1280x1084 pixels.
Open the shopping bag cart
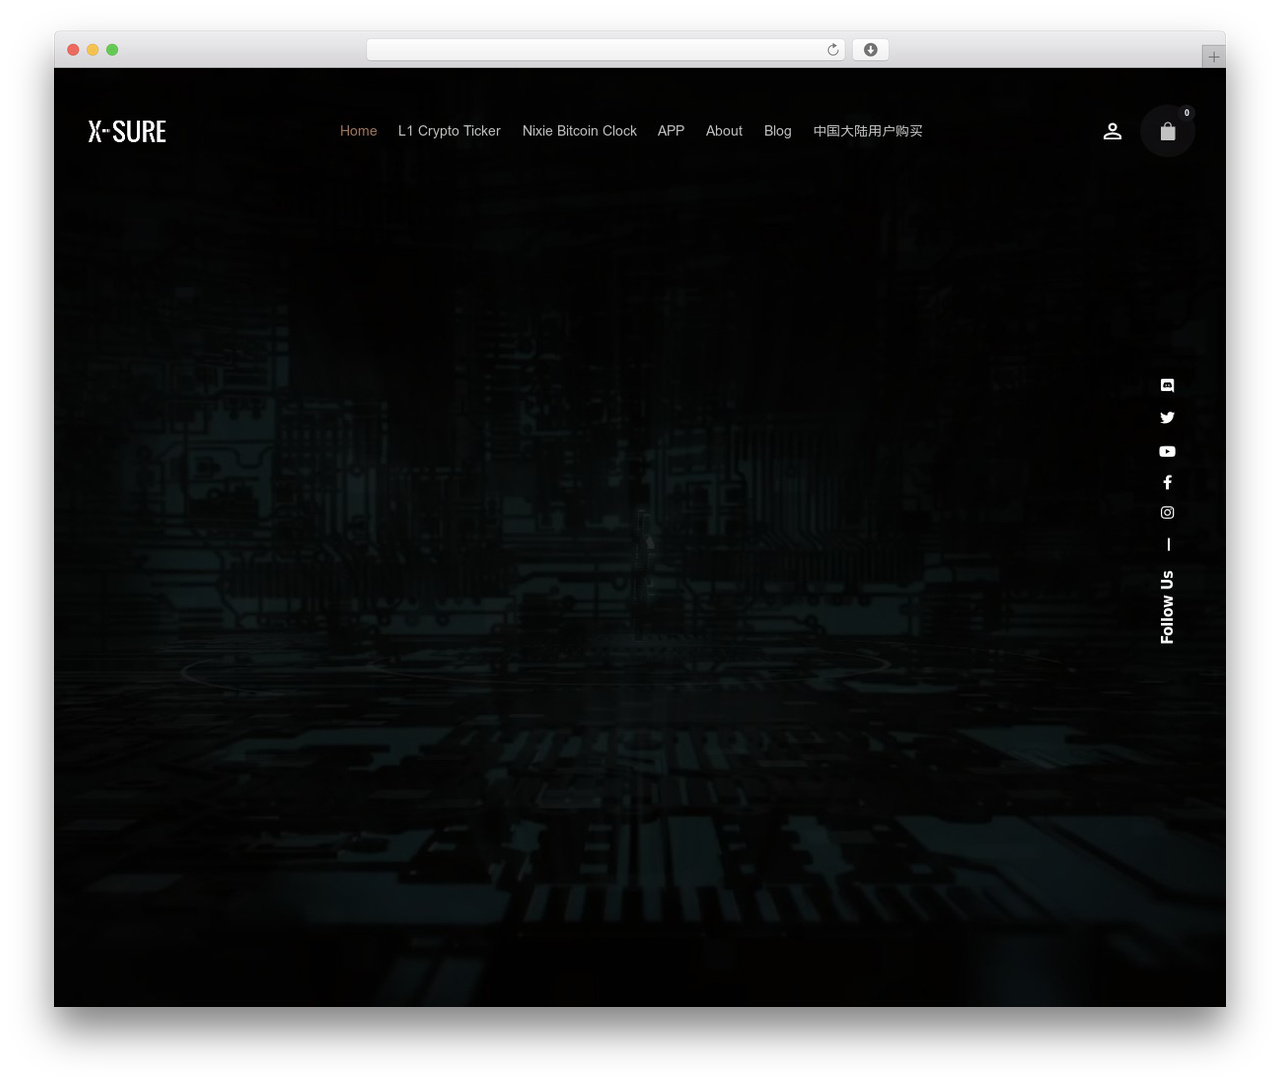(x=1168, y=131)
